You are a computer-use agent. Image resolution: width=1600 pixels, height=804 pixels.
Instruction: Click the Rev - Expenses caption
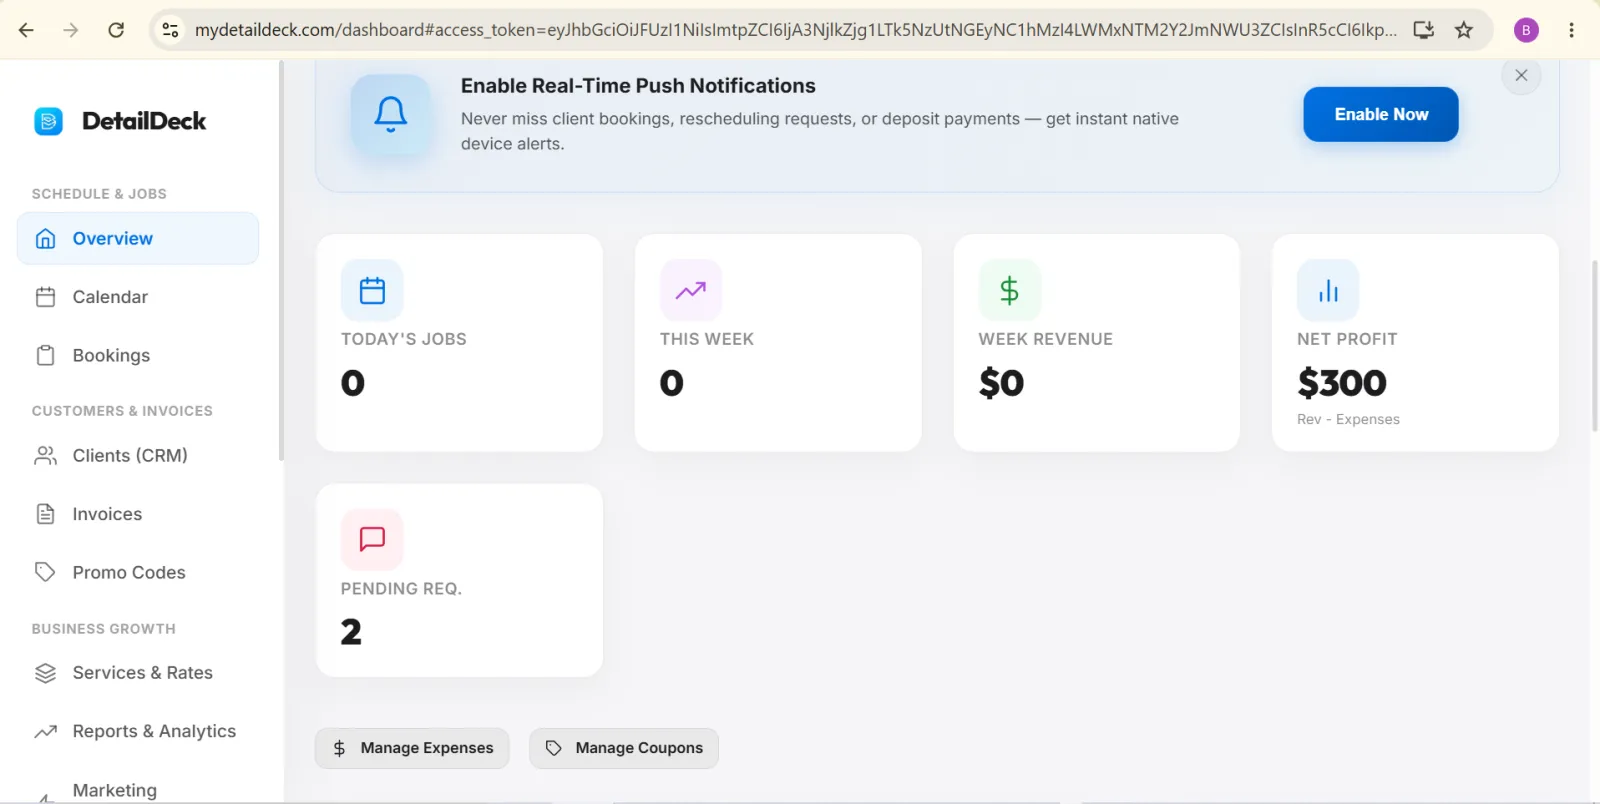click(x=1348, y=419)
